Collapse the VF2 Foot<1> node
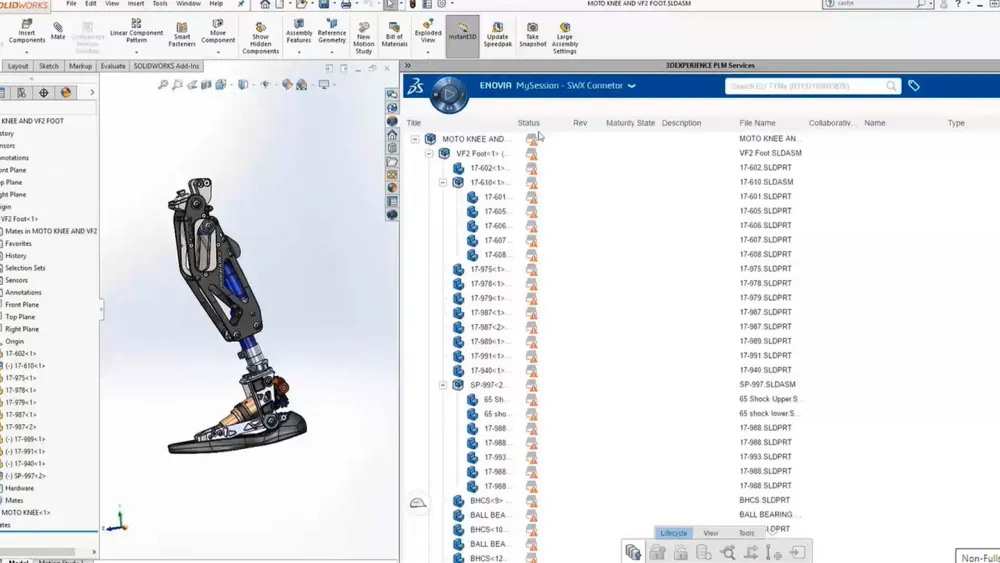Screen dimensions: 1000x563 429,154
